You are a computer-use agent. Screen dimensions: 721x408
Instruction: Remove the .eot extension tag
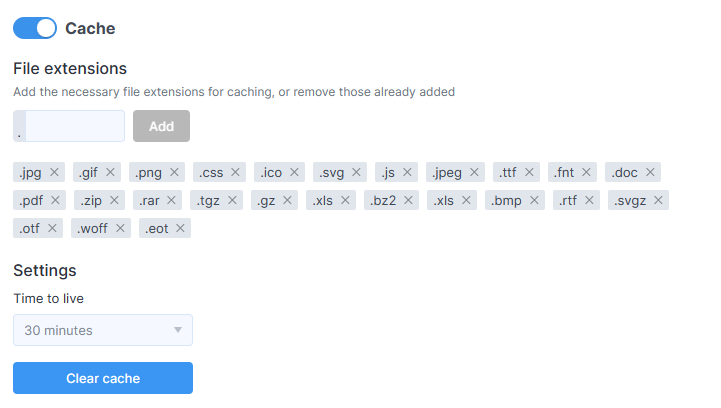pos(180,228)
